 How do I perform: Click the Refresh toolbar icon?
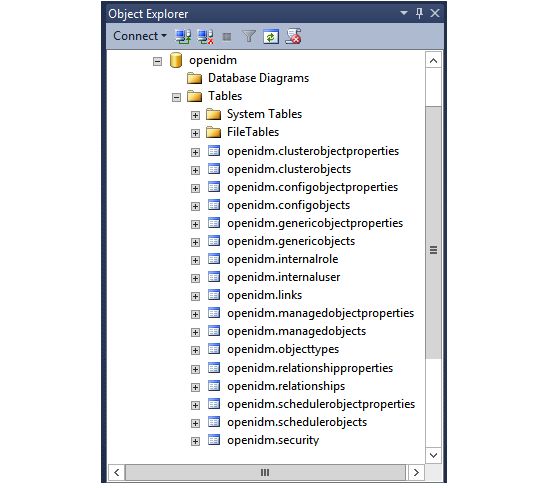(x=271, y=37)
